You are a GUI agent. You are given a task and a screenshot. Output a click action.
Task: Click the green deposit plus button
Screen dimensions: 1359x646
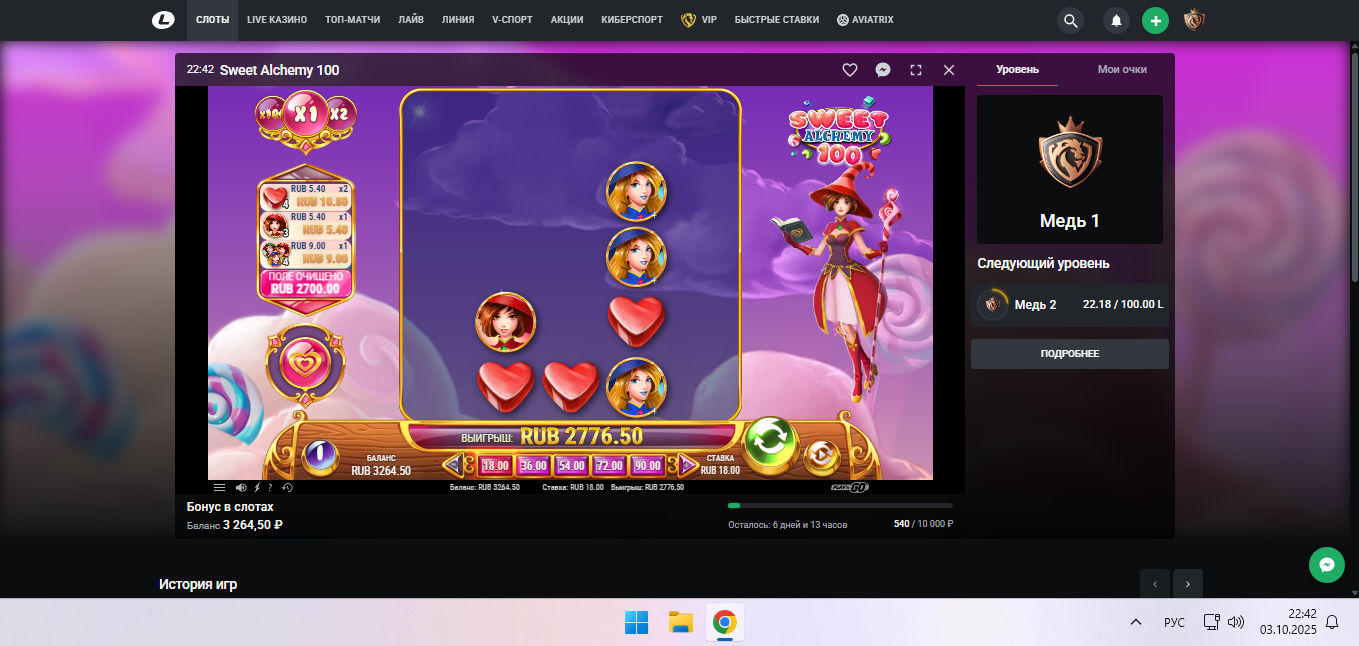[1155, 20]
